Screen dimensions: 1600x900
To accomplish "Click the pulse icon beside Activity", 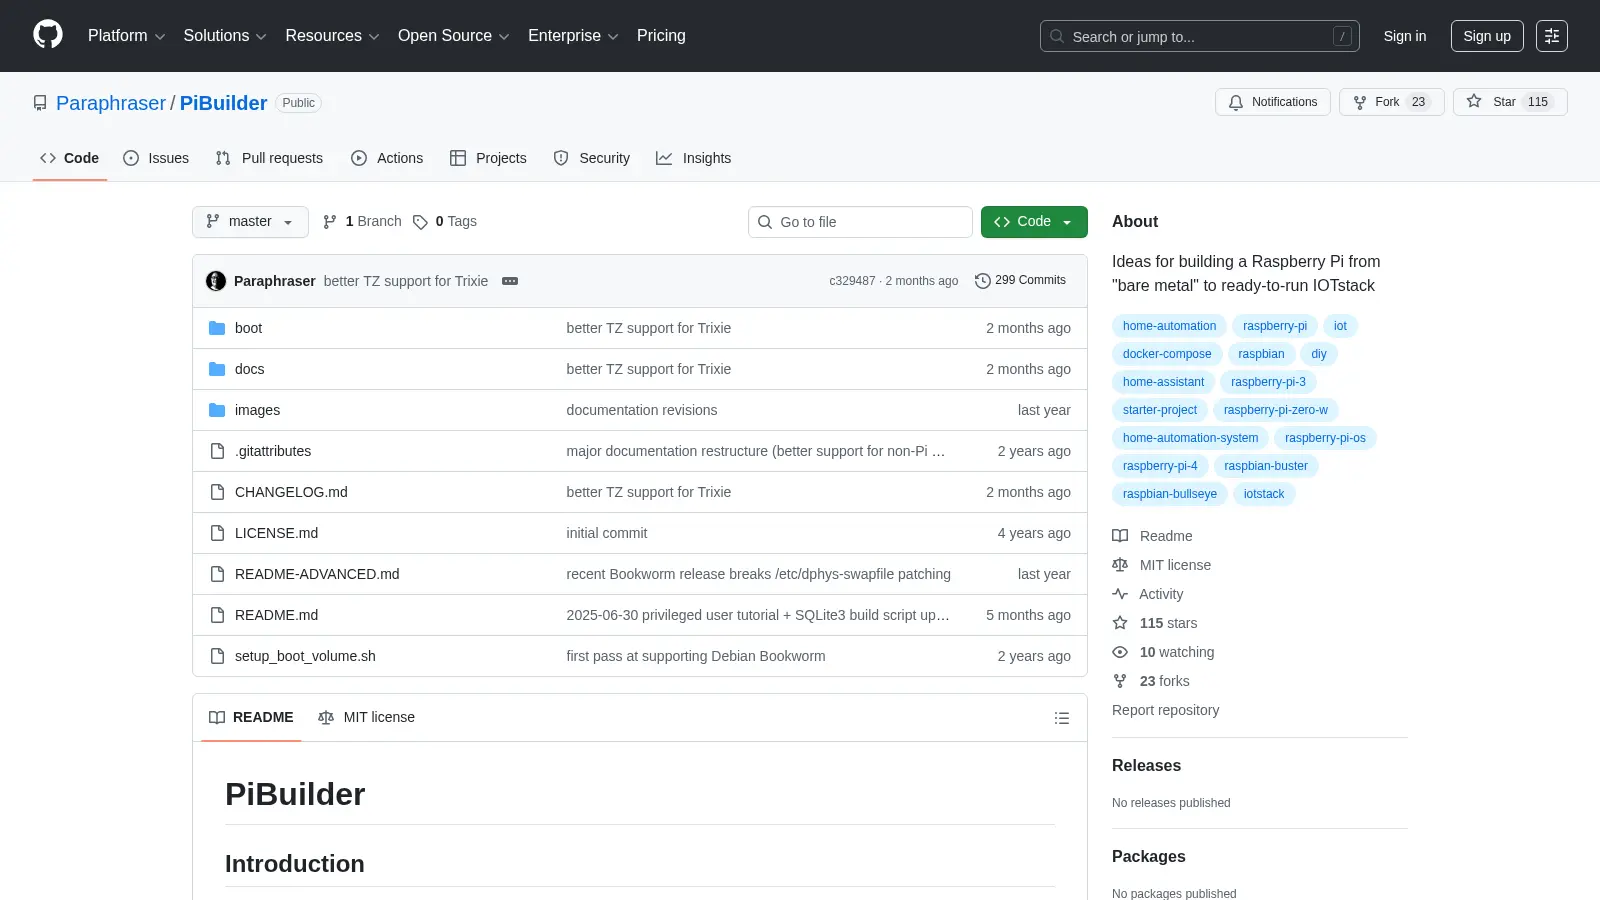I will (x=1120, y=594).
